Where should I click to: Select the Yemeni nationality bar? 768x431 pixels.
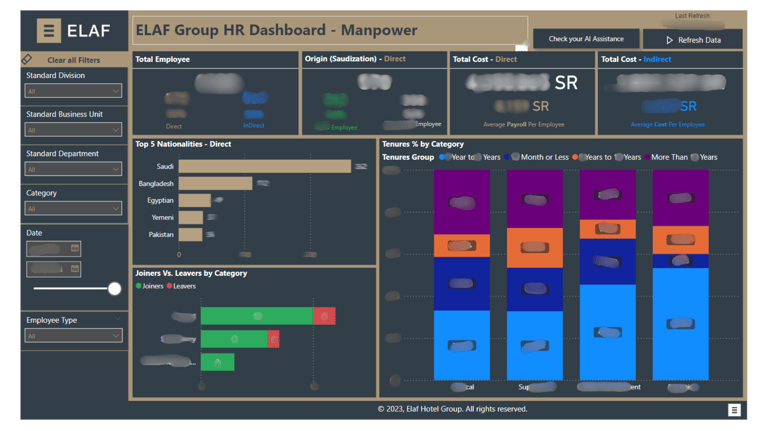(x=191, y=217)
